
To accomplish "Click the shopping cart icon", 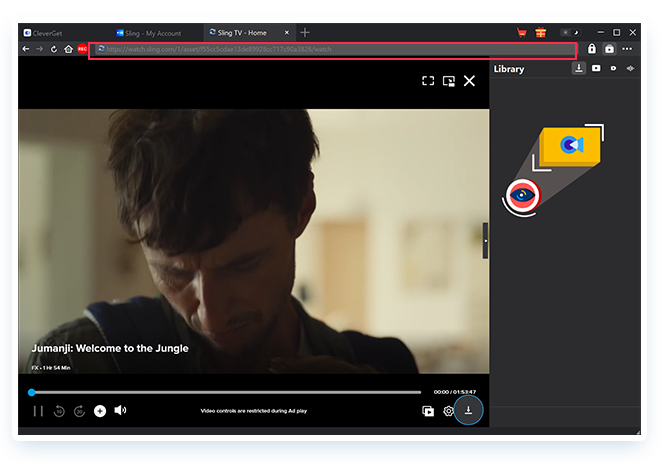I will click(x=522, y=33).
